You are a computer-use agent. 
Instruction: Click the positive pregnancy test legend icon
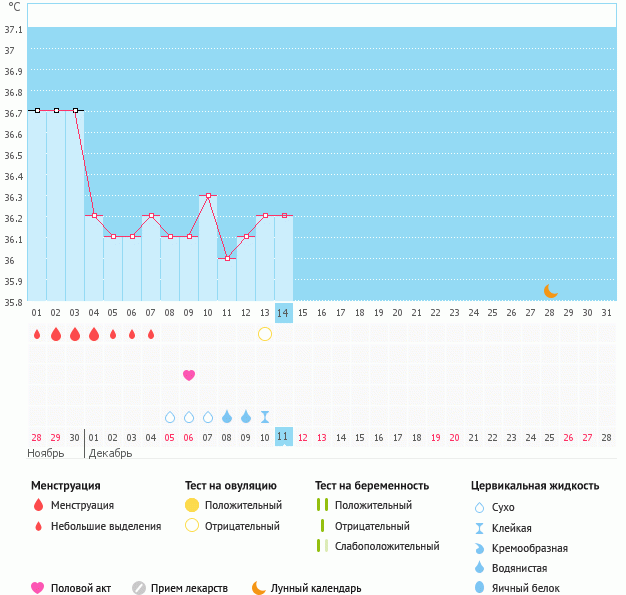click(321, 505)
